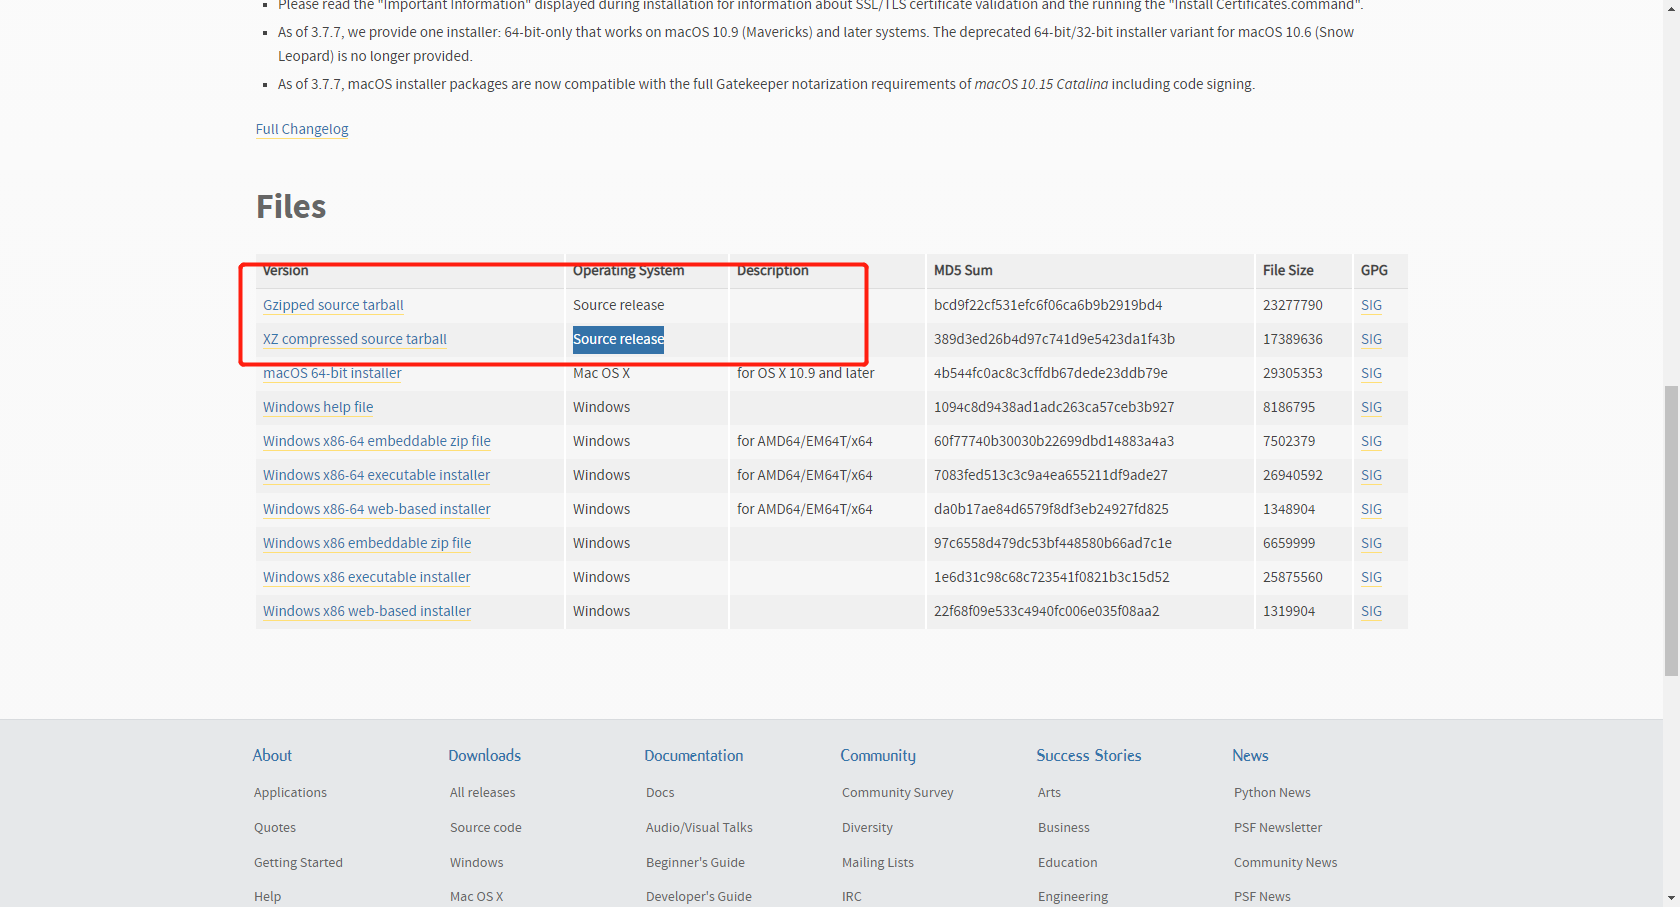Click the GPG column header
1680x907 pixels.
(x=1374, y=270)
